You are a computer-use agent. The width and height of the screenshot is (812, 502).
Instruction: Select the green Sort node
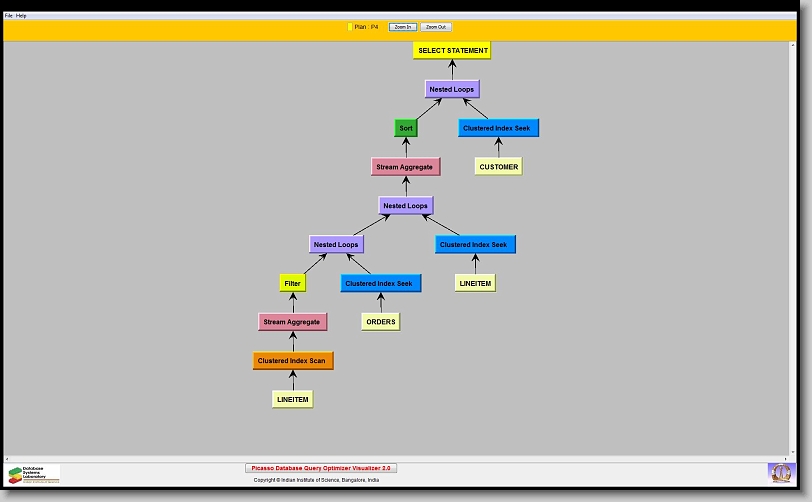[406, 128]
